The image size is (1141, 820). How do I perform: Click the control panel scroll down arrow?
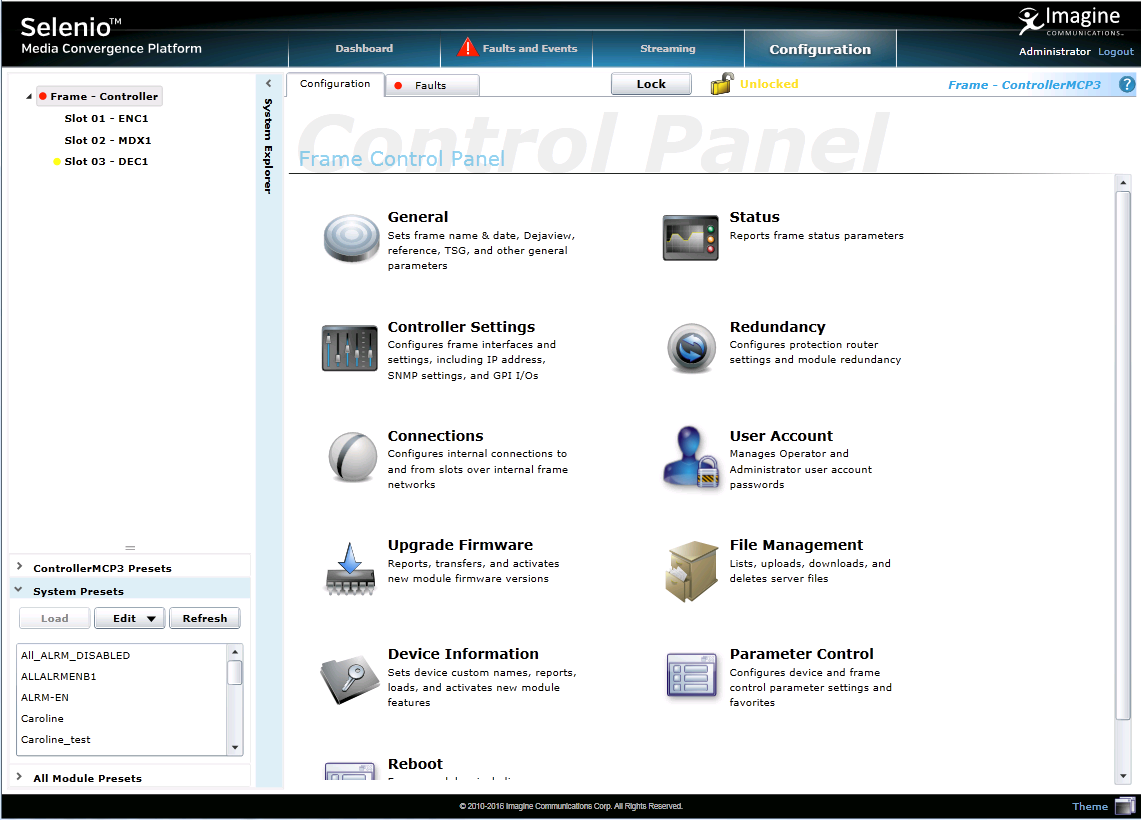pos(1123,776)
